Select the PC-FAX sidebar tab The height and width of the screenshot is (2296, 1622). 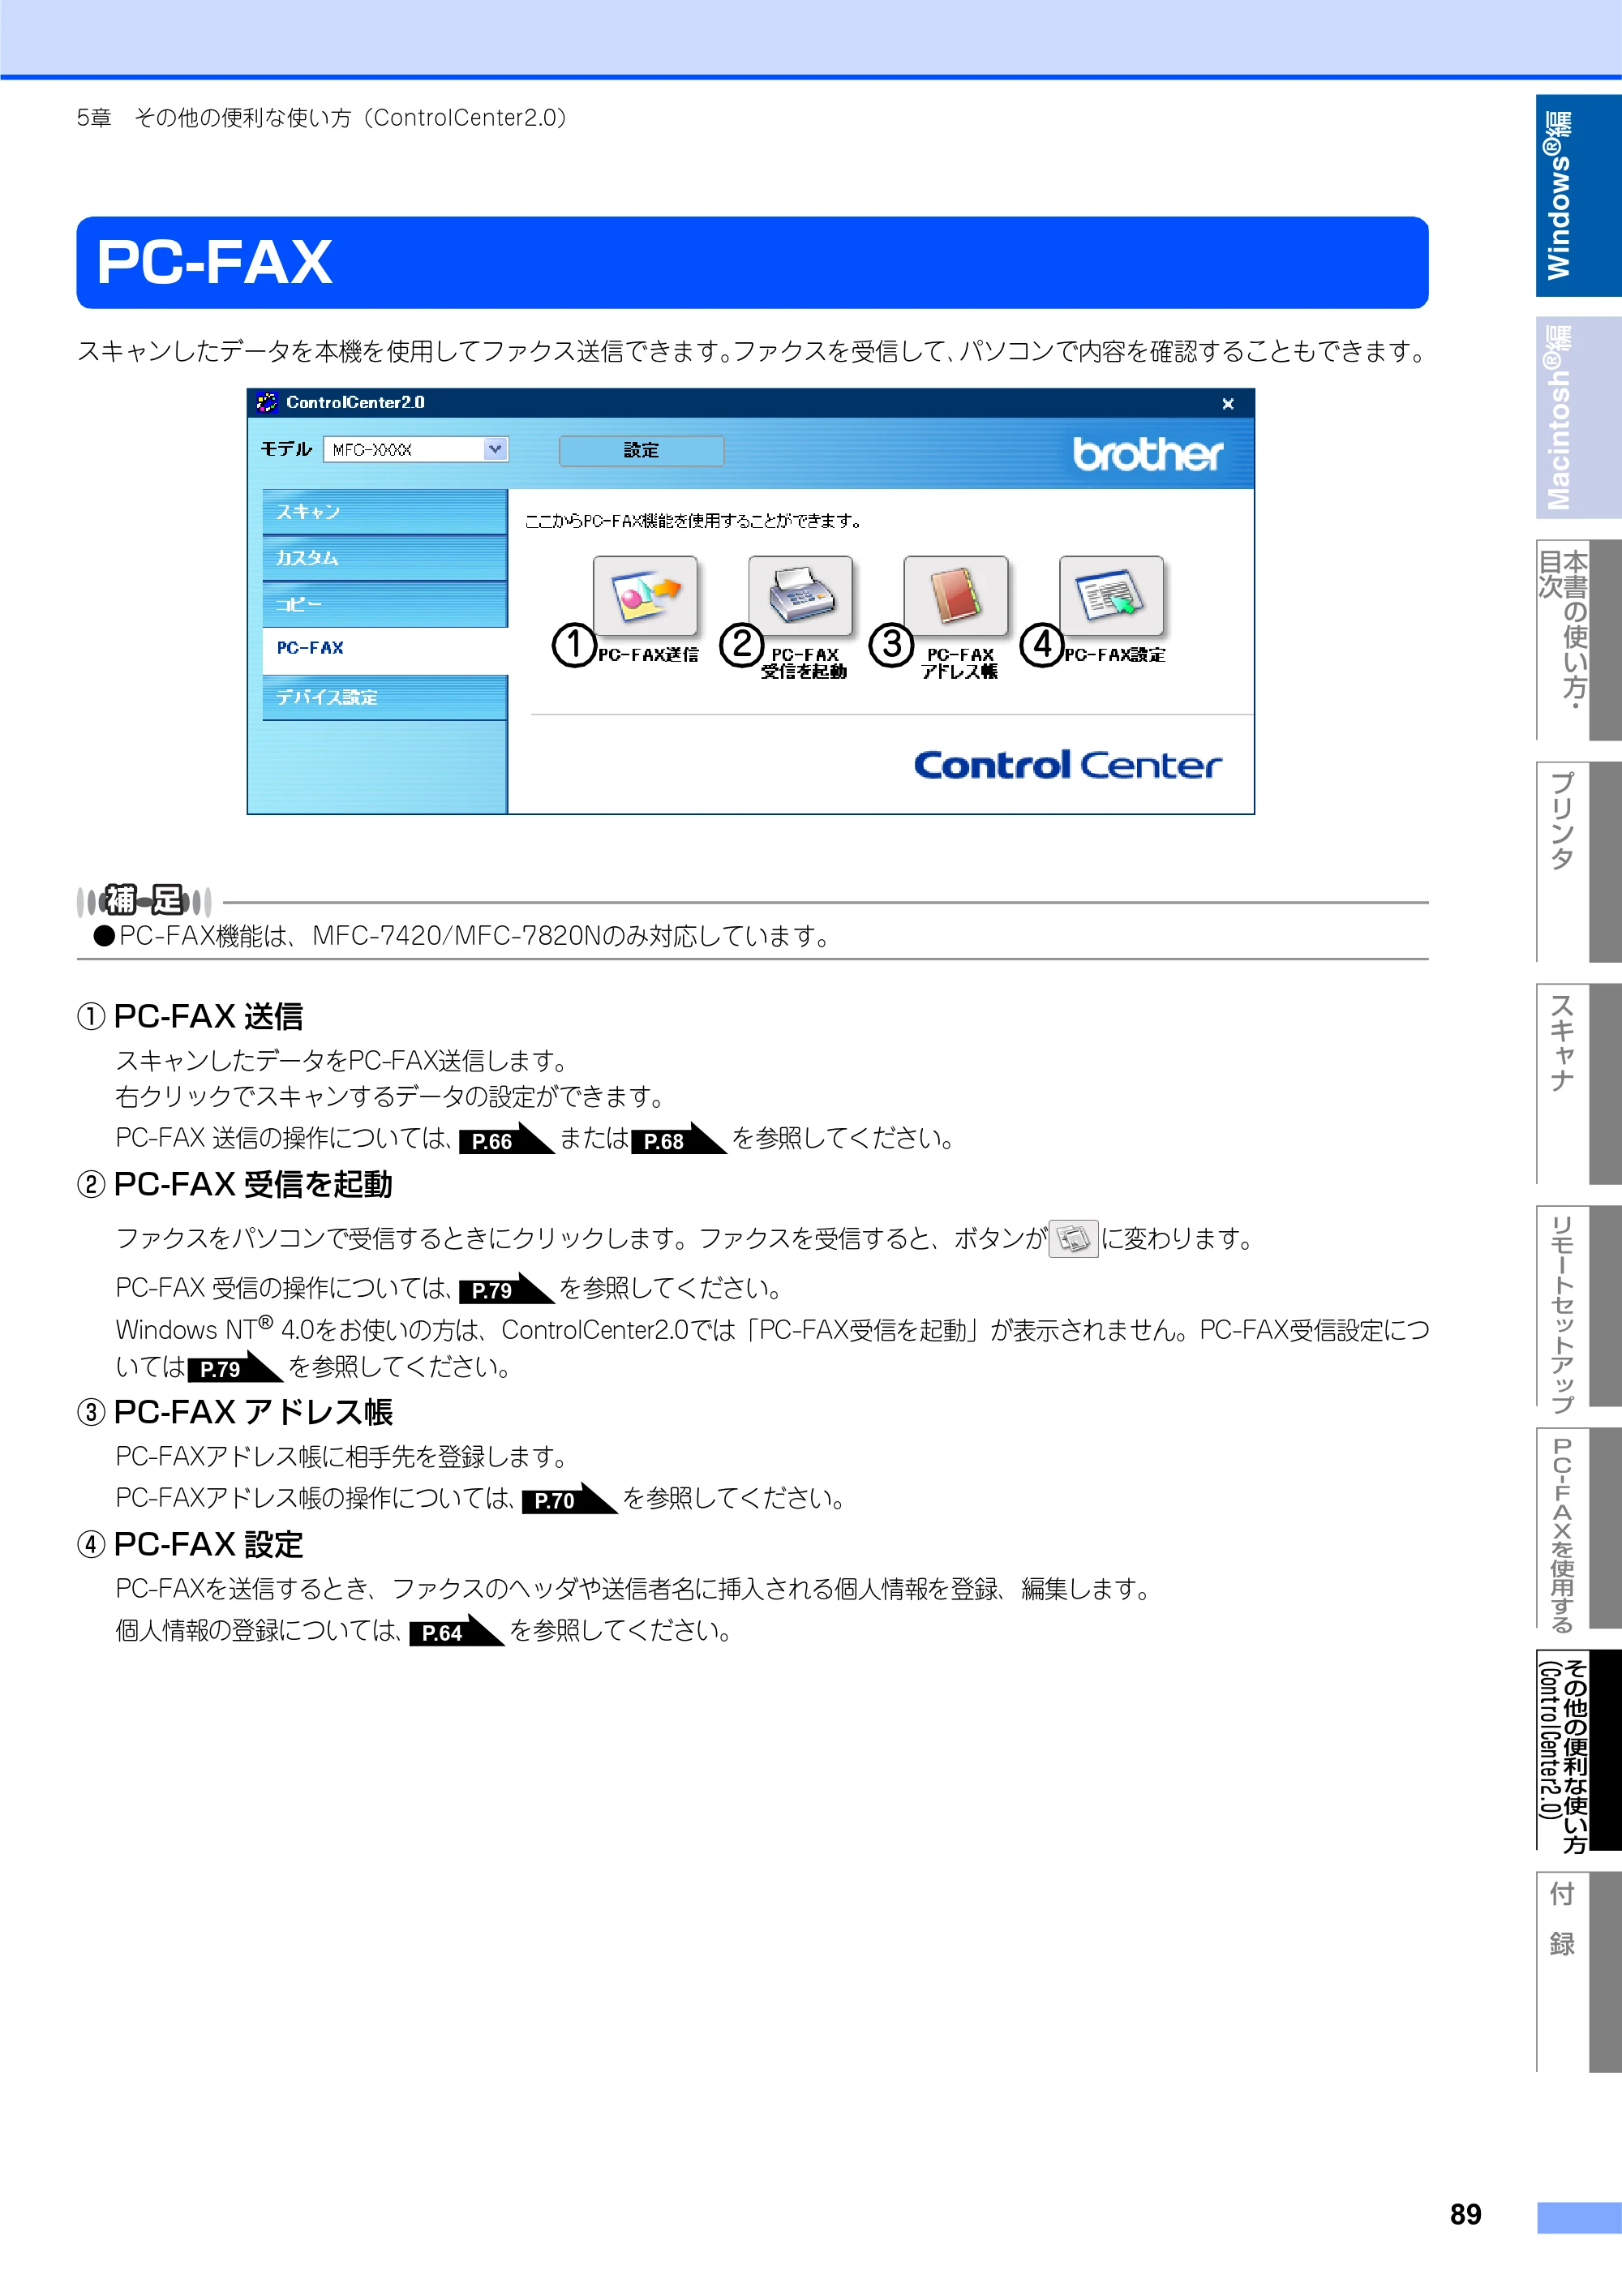(x=385, y=649)
